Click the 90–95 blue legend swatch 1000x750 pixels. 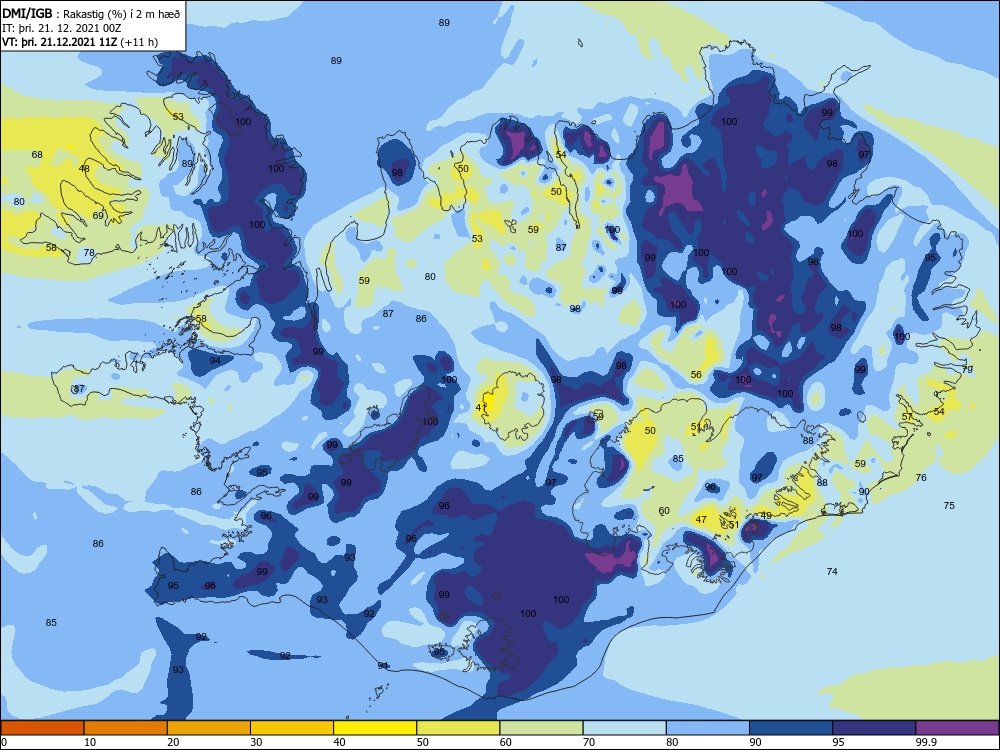[x=791, y=728]
